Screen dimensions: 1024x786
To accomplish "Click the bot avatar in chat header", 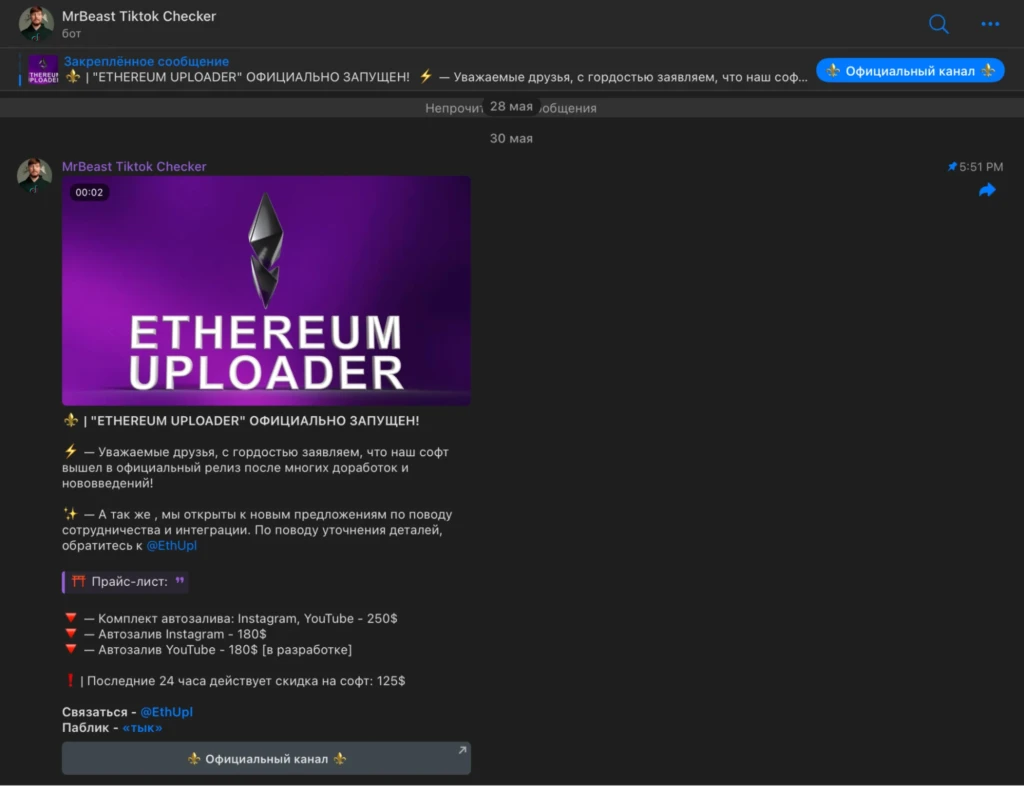I will tap(36, 24).
